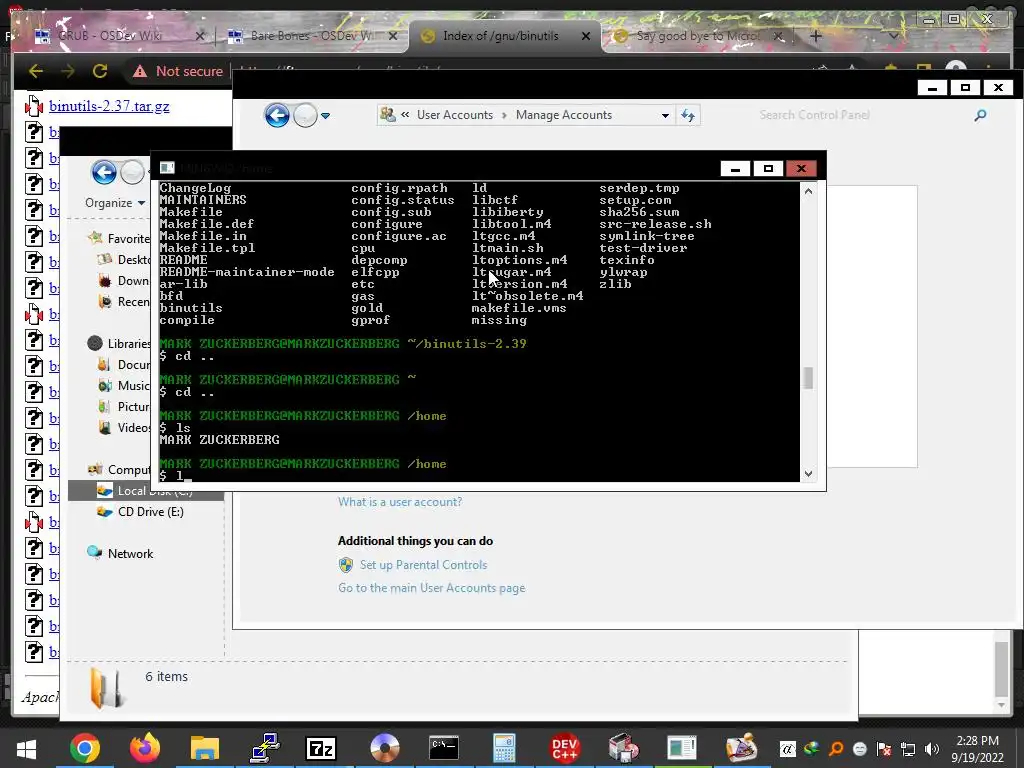Open the Action Center flag icon

[884, 749]
